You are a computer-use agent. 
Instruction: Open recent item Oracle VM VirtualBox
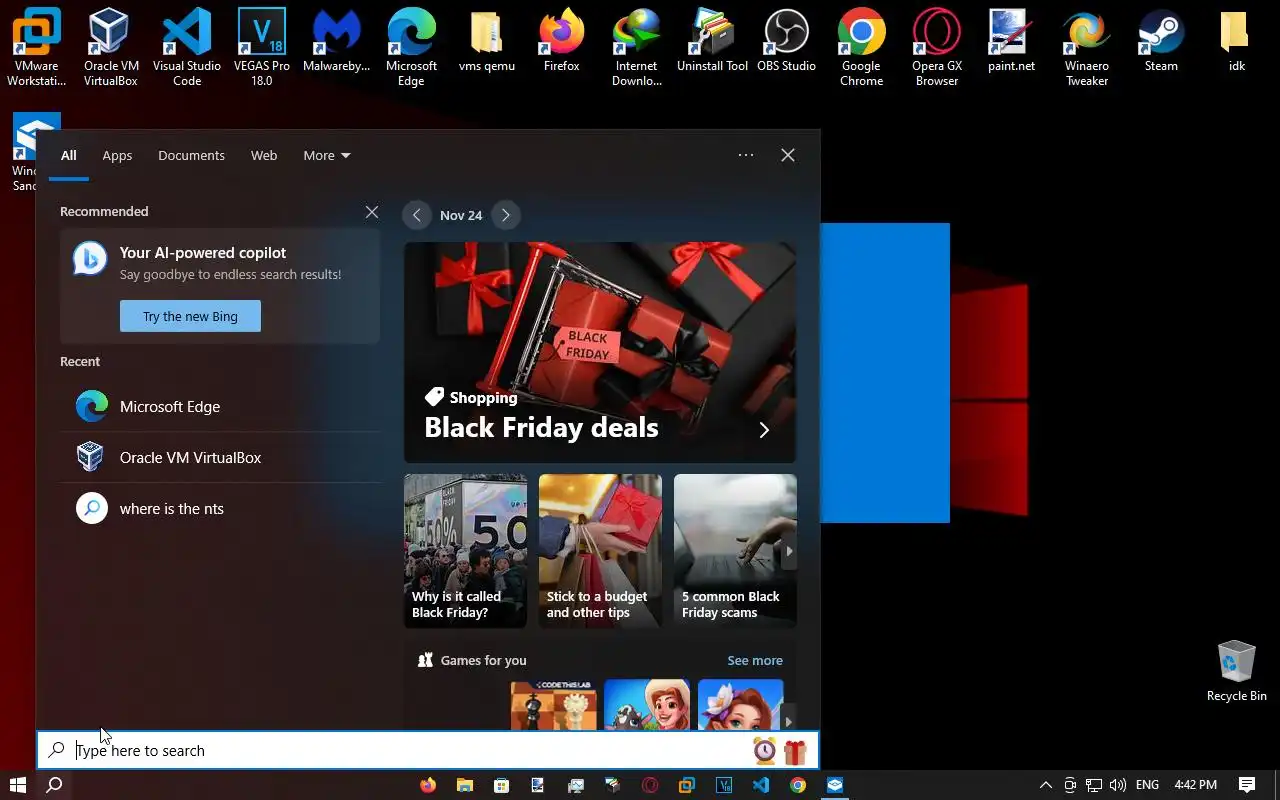pyautogui.click(x=220, y=457)
